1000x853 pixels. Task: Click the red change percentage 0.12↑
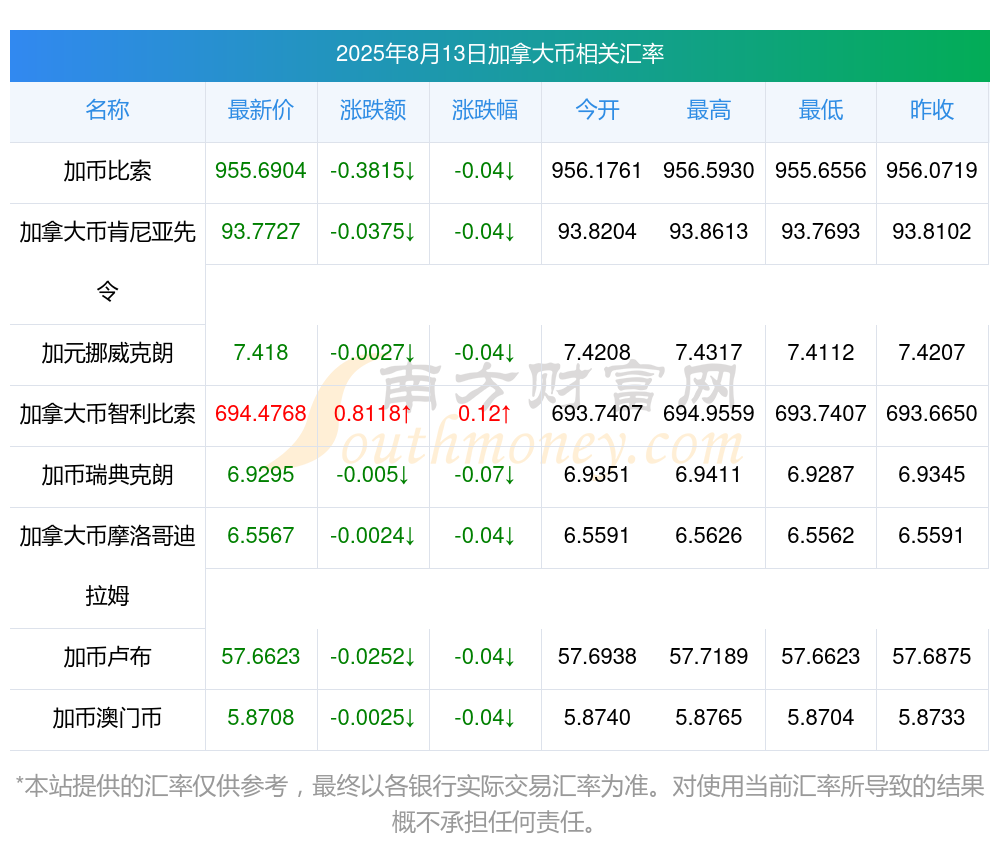(485, 414)
